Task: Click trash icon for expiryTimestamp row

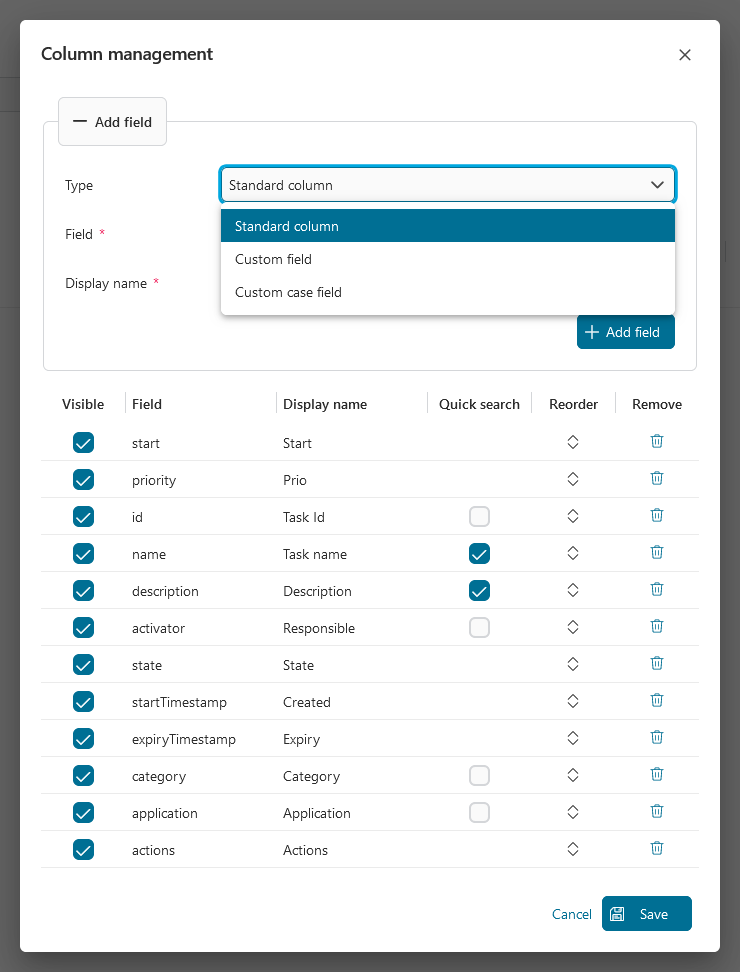Action: pos(657,738)
